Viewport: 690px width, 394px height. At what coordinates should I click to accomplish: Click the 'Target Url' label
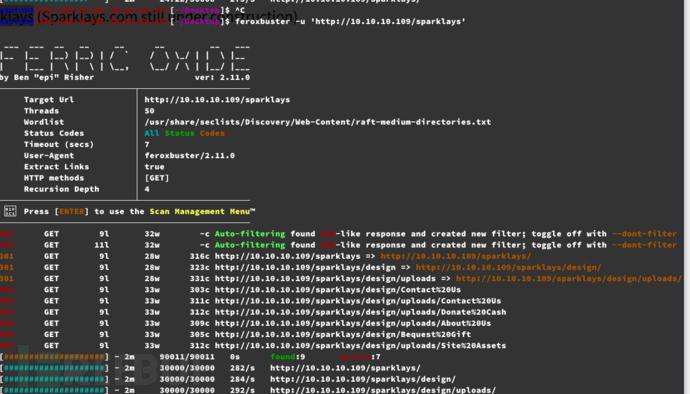49,100
